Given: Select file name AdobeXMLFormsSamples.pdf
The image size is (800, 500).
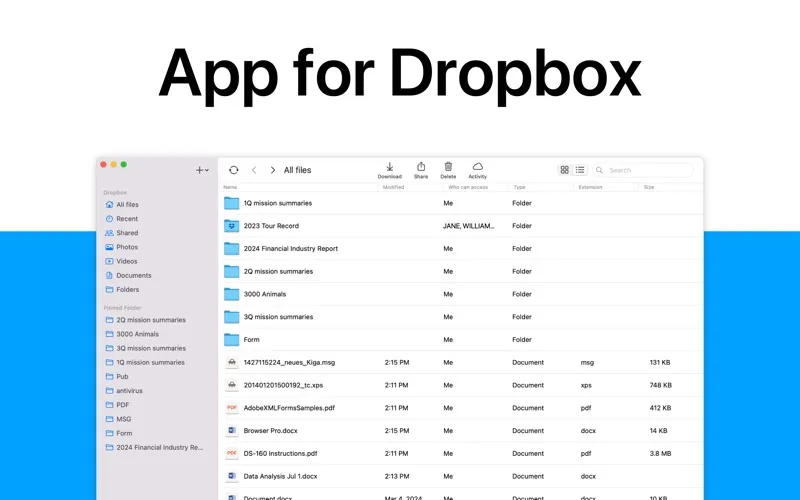Looking at the screenshot, I should pos(289,408).
